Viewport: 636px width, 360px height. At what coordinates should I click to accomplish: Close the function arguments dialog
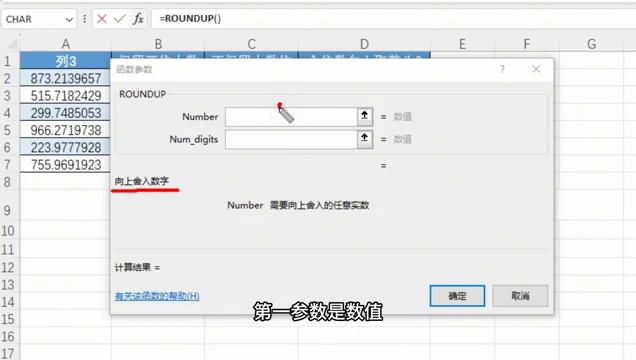click(536, 69)
